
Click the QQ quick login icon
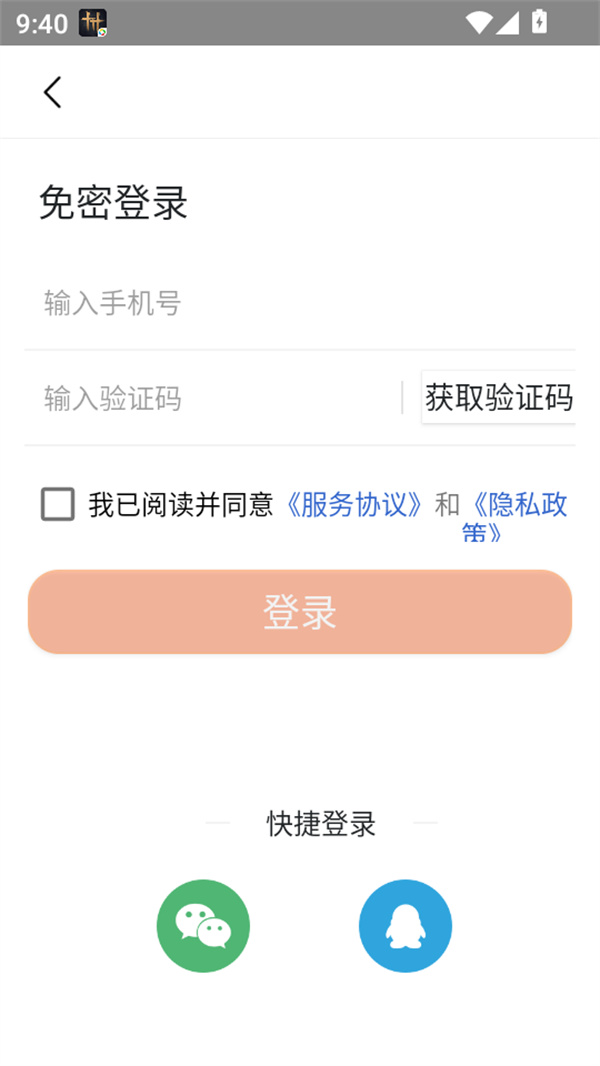(405, 925)
